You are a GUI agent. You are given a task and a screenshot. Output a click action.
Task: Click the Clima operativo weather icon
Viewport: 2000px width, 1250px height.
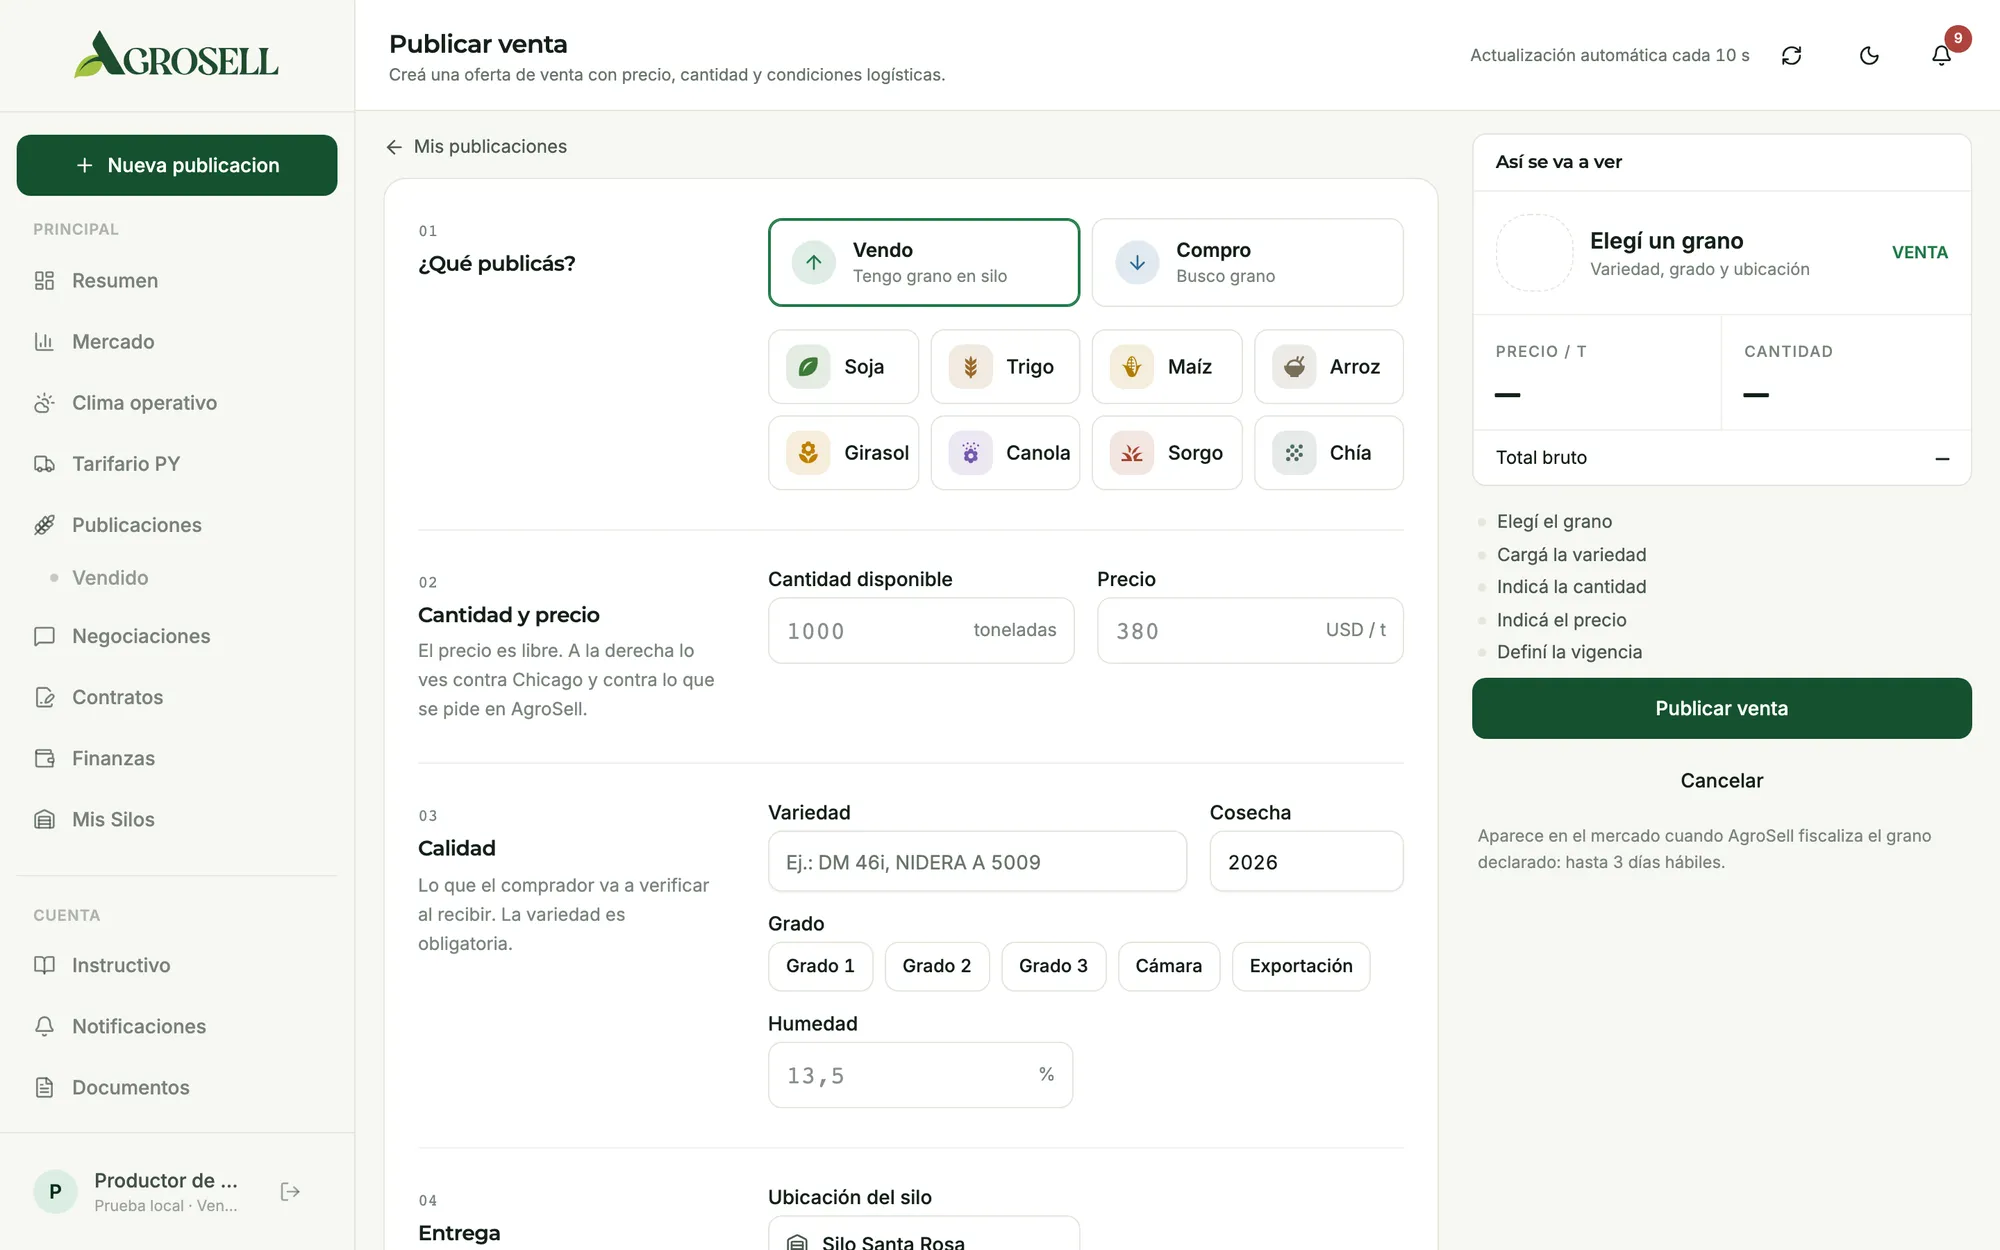[44, 403]
